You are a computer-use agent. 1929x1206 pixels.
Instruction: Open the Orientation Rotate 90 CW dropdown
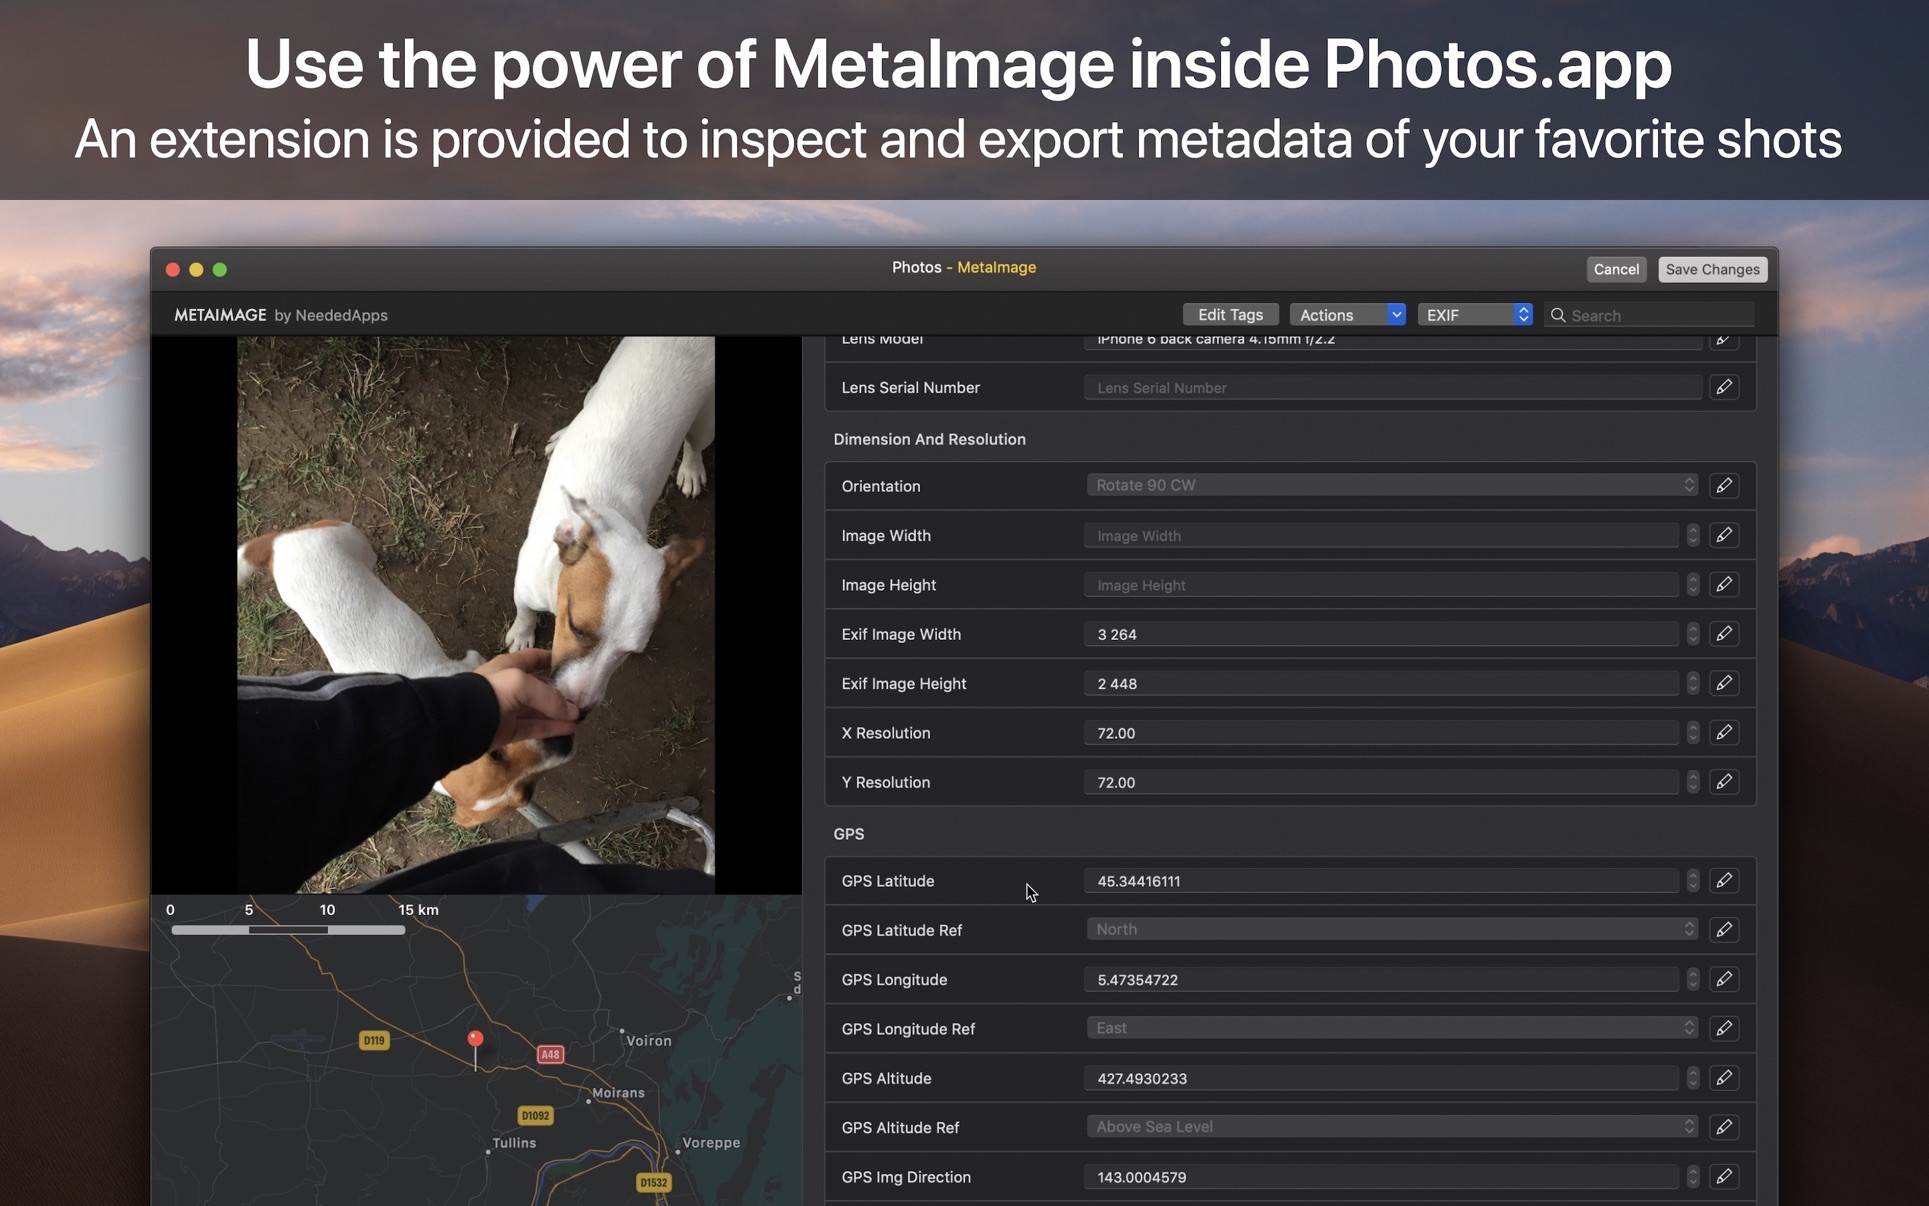click(x=1690, y=484)
